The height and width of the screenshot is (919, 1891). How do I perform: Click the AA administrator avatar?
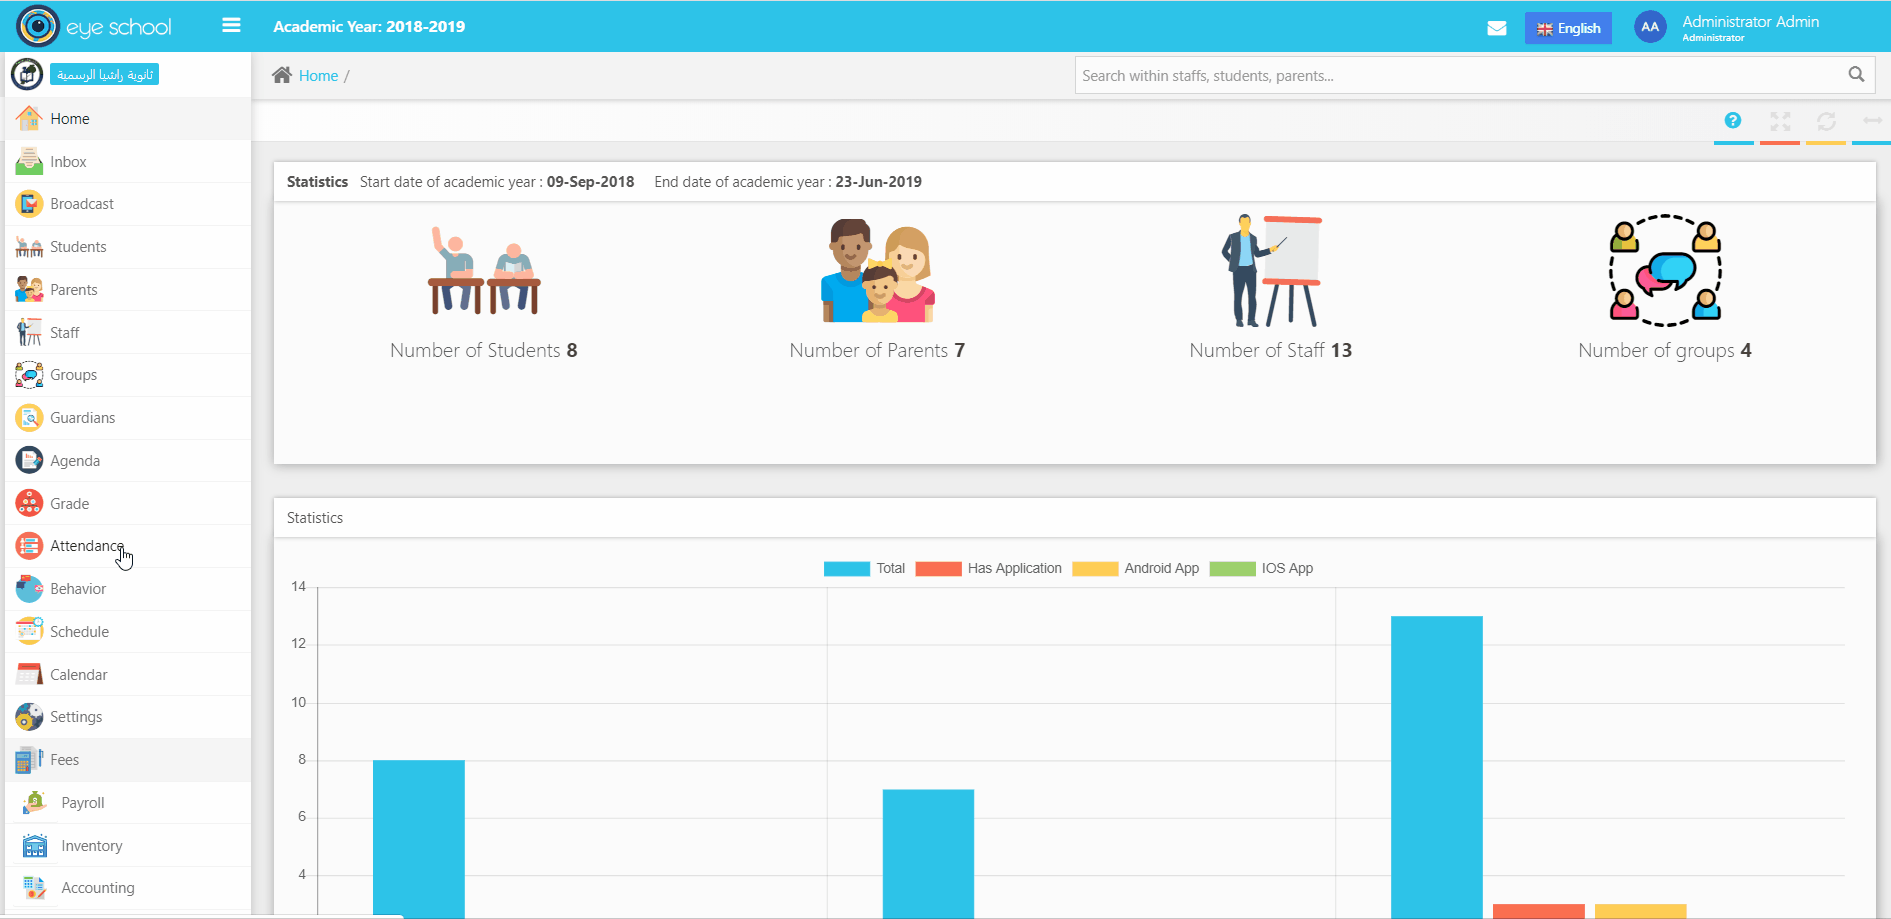pyautogui.click(x=1650, y=27)
